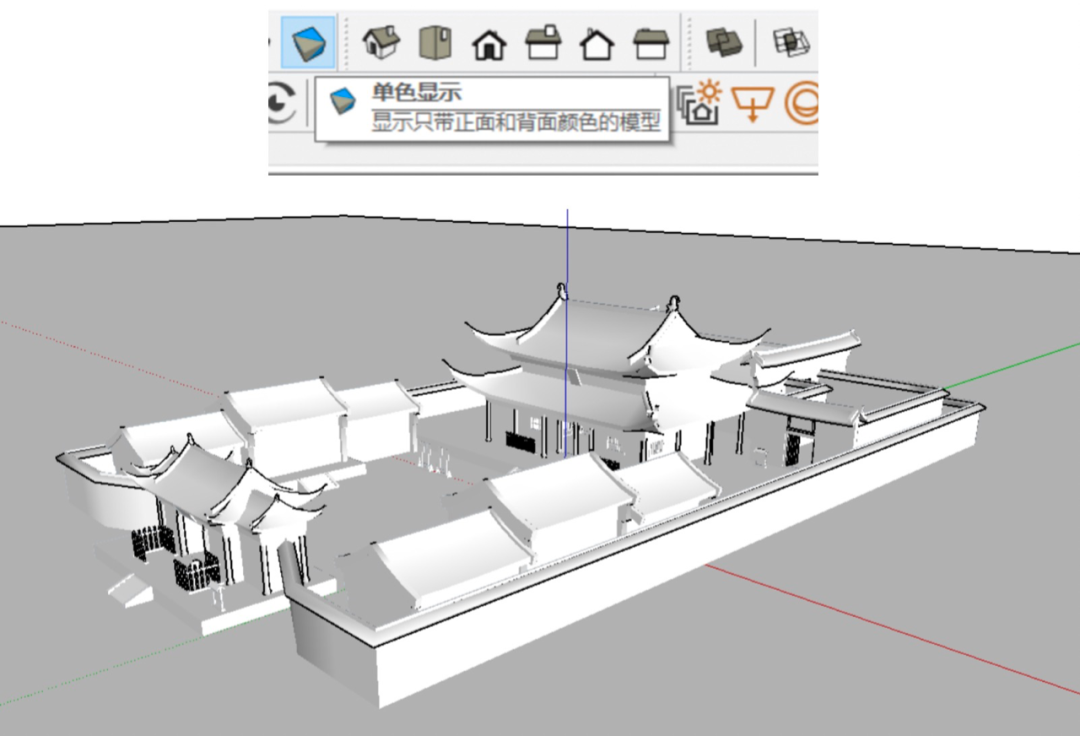The width and height of the screenshot is (1080, 736).
Task: Click the 单色显示 tooltip title text
Action: 417,92
